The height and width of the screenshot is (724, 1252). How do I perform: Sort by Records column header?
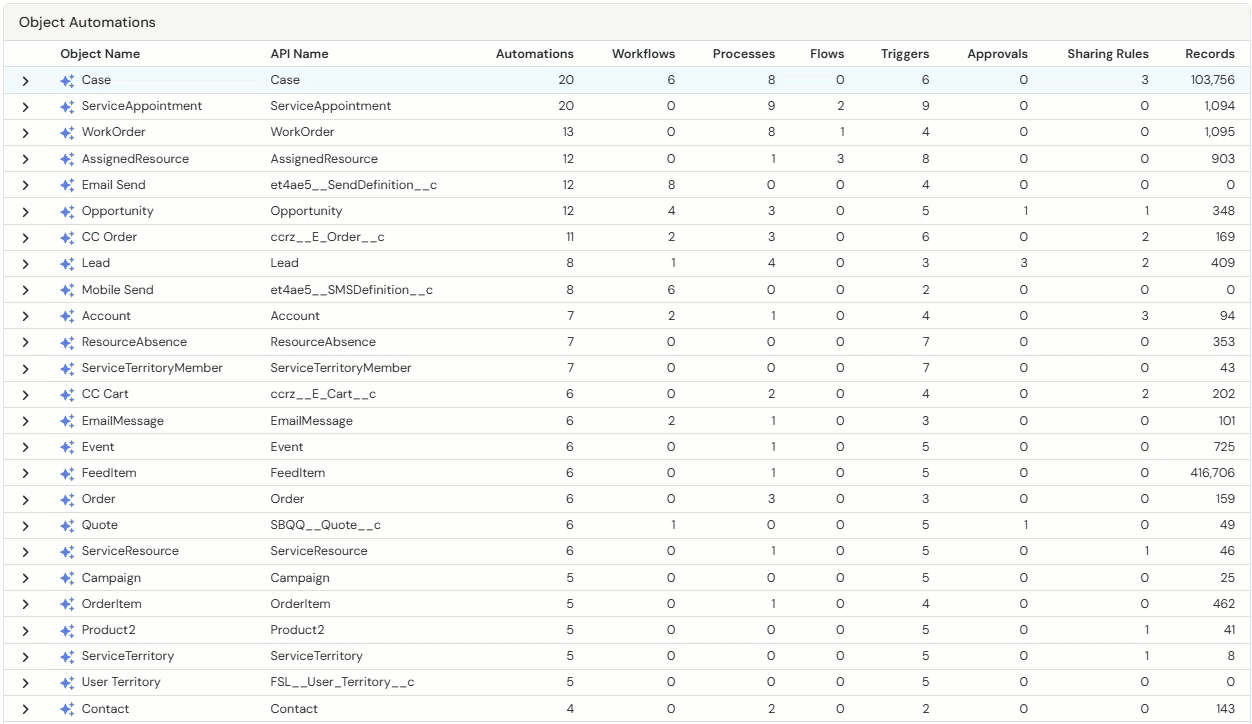1210,54
